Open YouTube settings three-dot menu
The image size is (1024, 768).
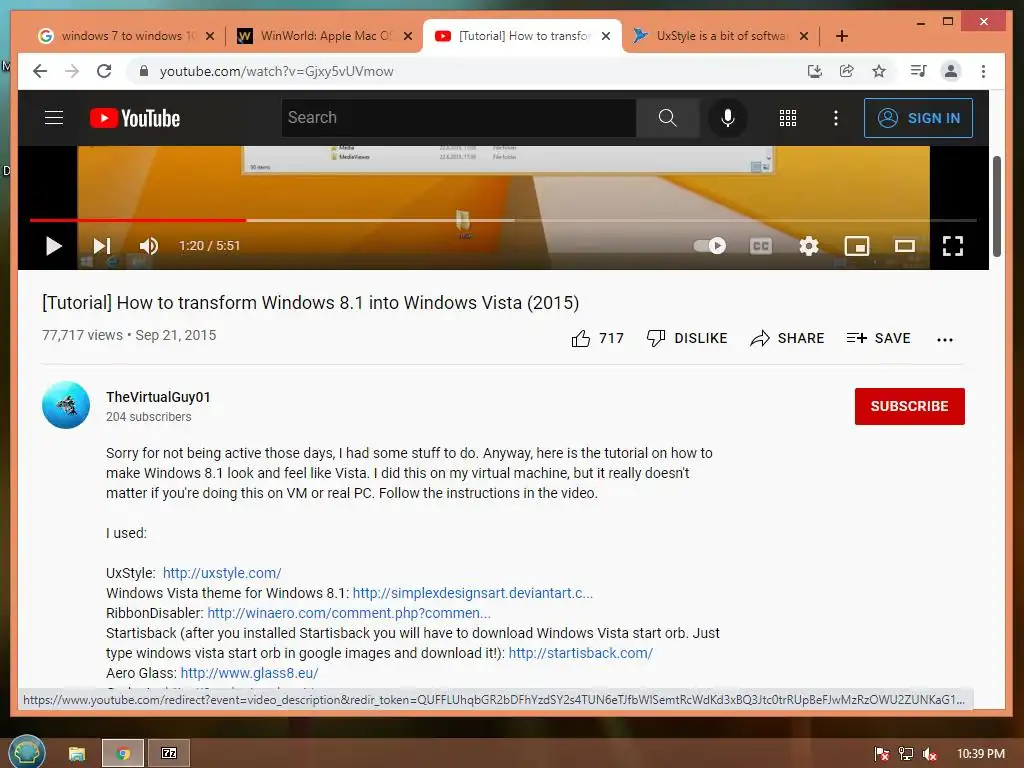point(836,118)
